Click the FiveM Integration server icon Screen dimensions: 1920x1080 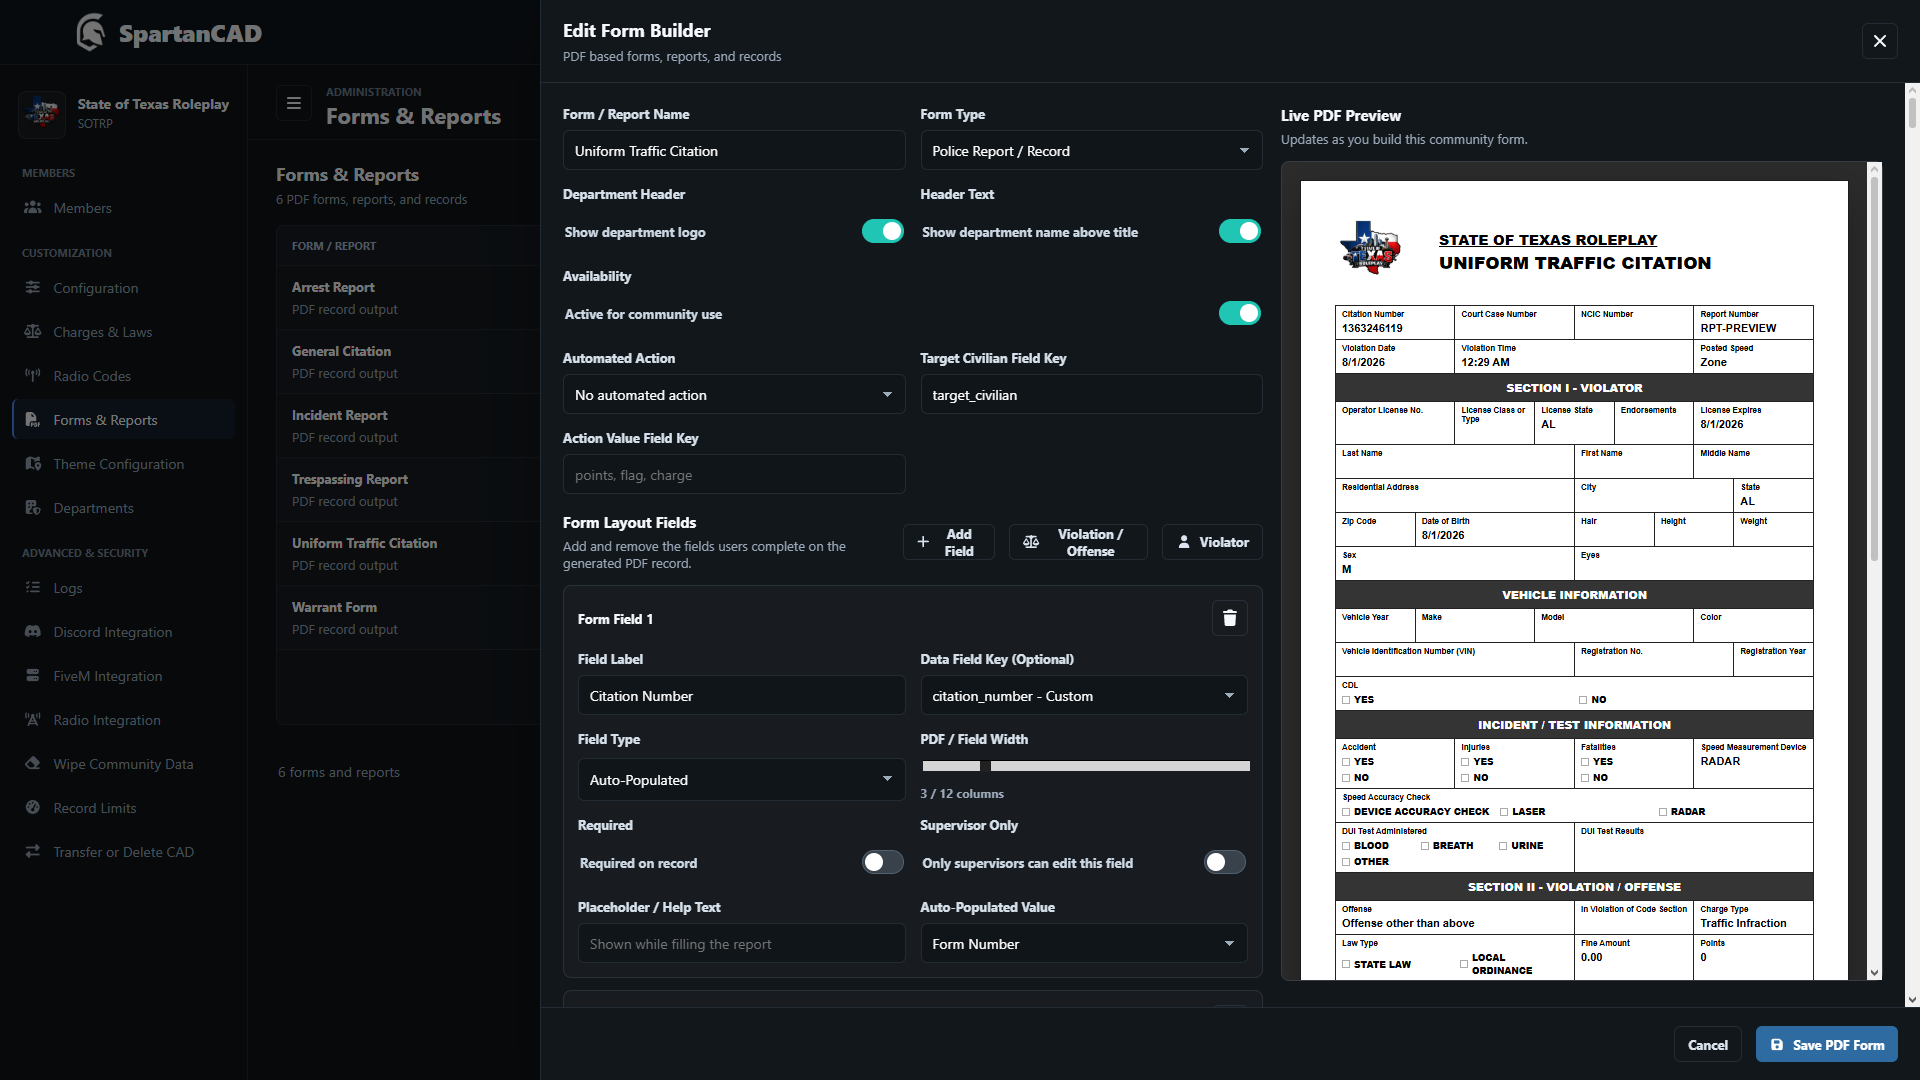(33, 676)
